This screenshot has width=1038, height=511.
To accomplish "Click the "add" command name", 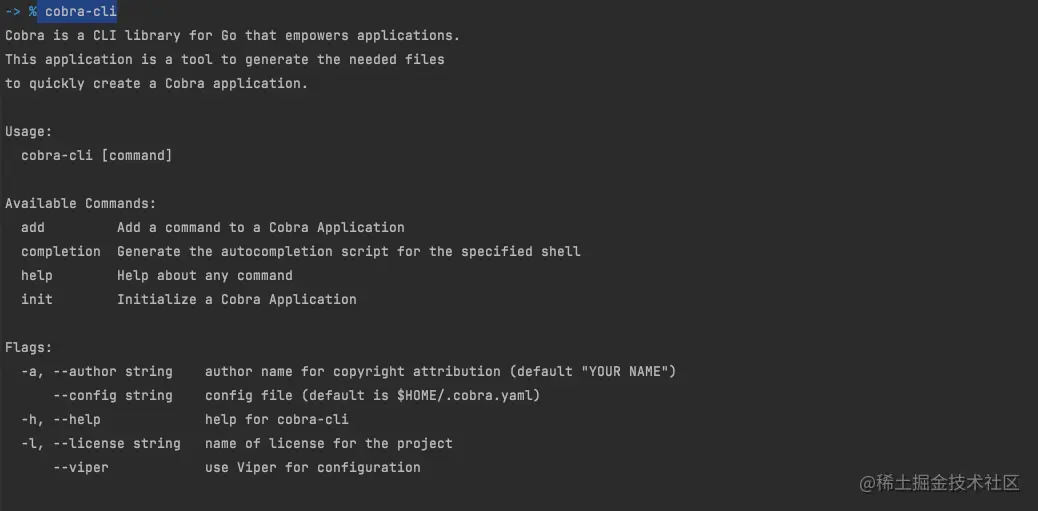I will (x=33, y=227).
